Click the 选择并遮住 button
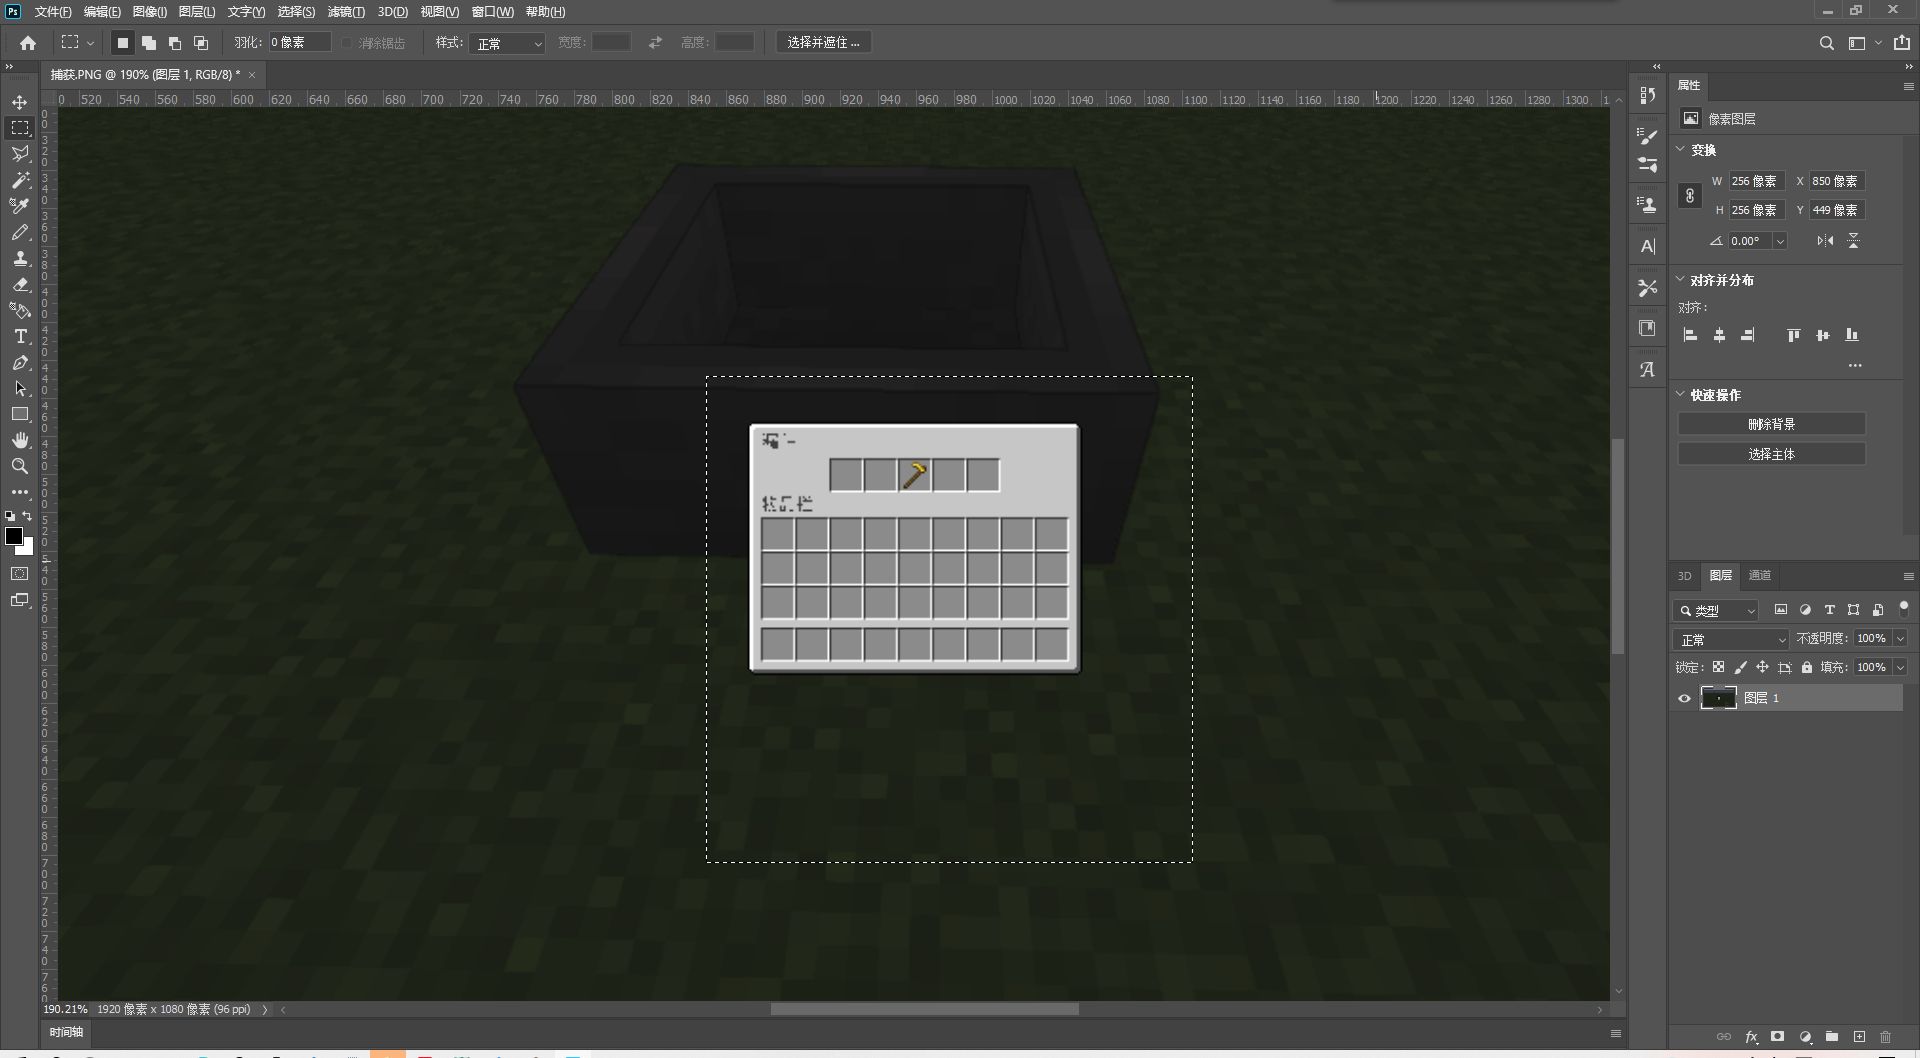Viewport: 1920px width, 1058px height. [x=824, y=42]
